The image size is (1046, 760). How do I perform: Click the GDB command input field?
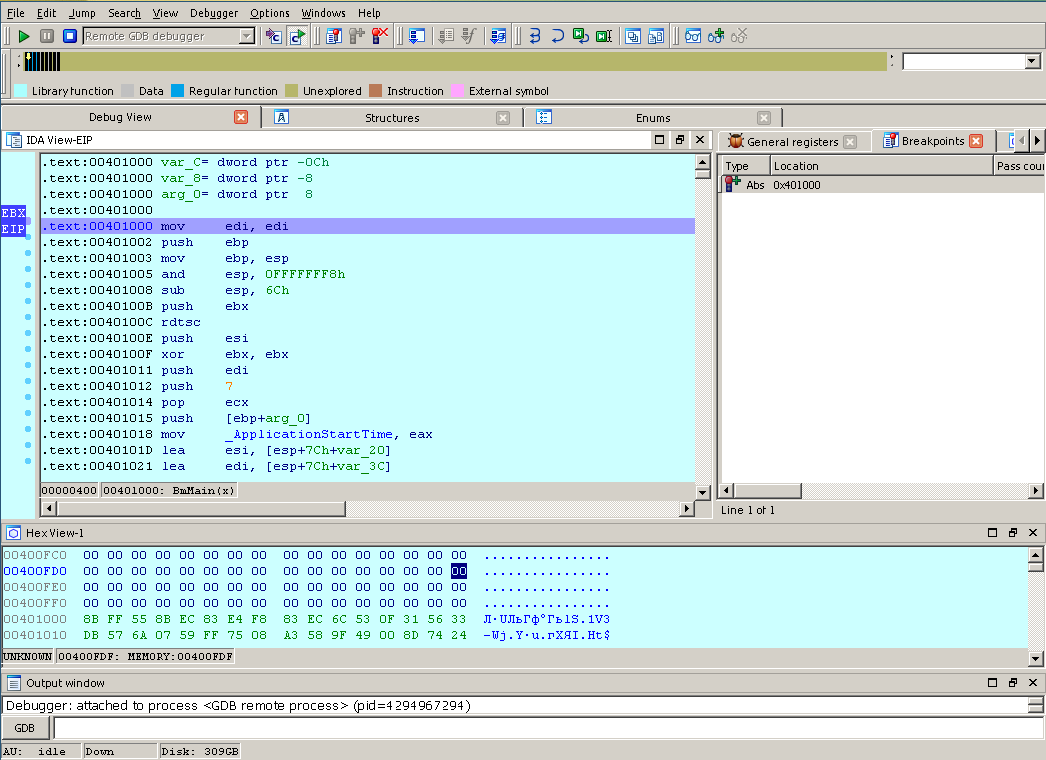click(540, 728)
